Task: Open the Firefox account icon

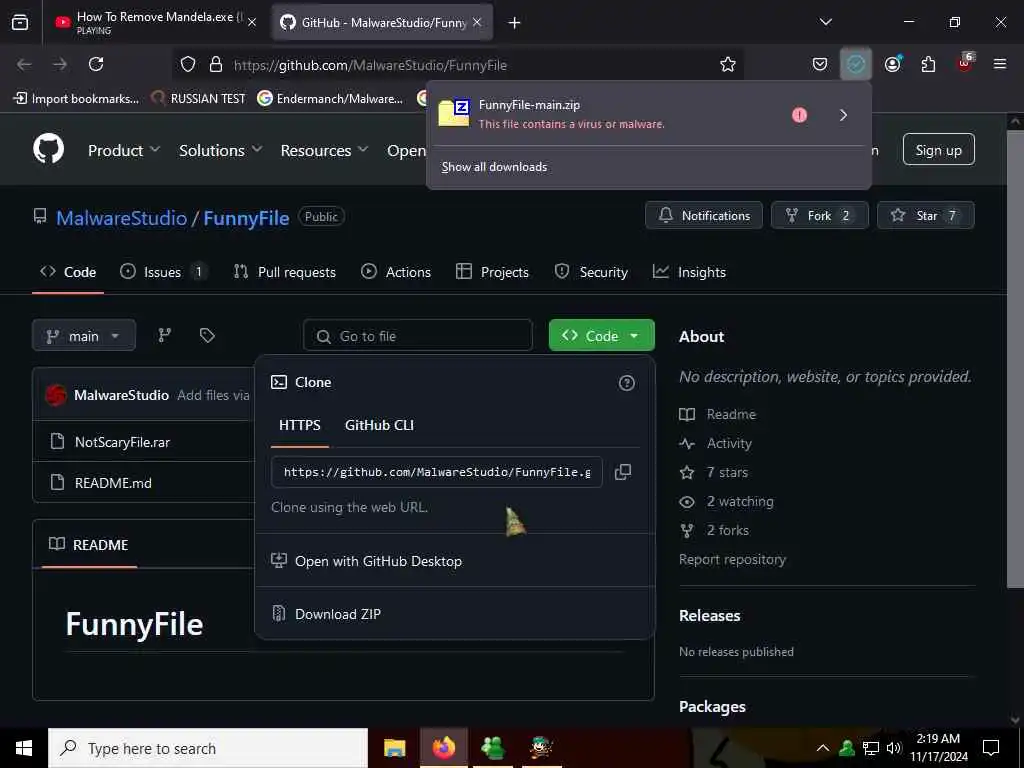Action: pyautogui.click(x=892, y=64)
